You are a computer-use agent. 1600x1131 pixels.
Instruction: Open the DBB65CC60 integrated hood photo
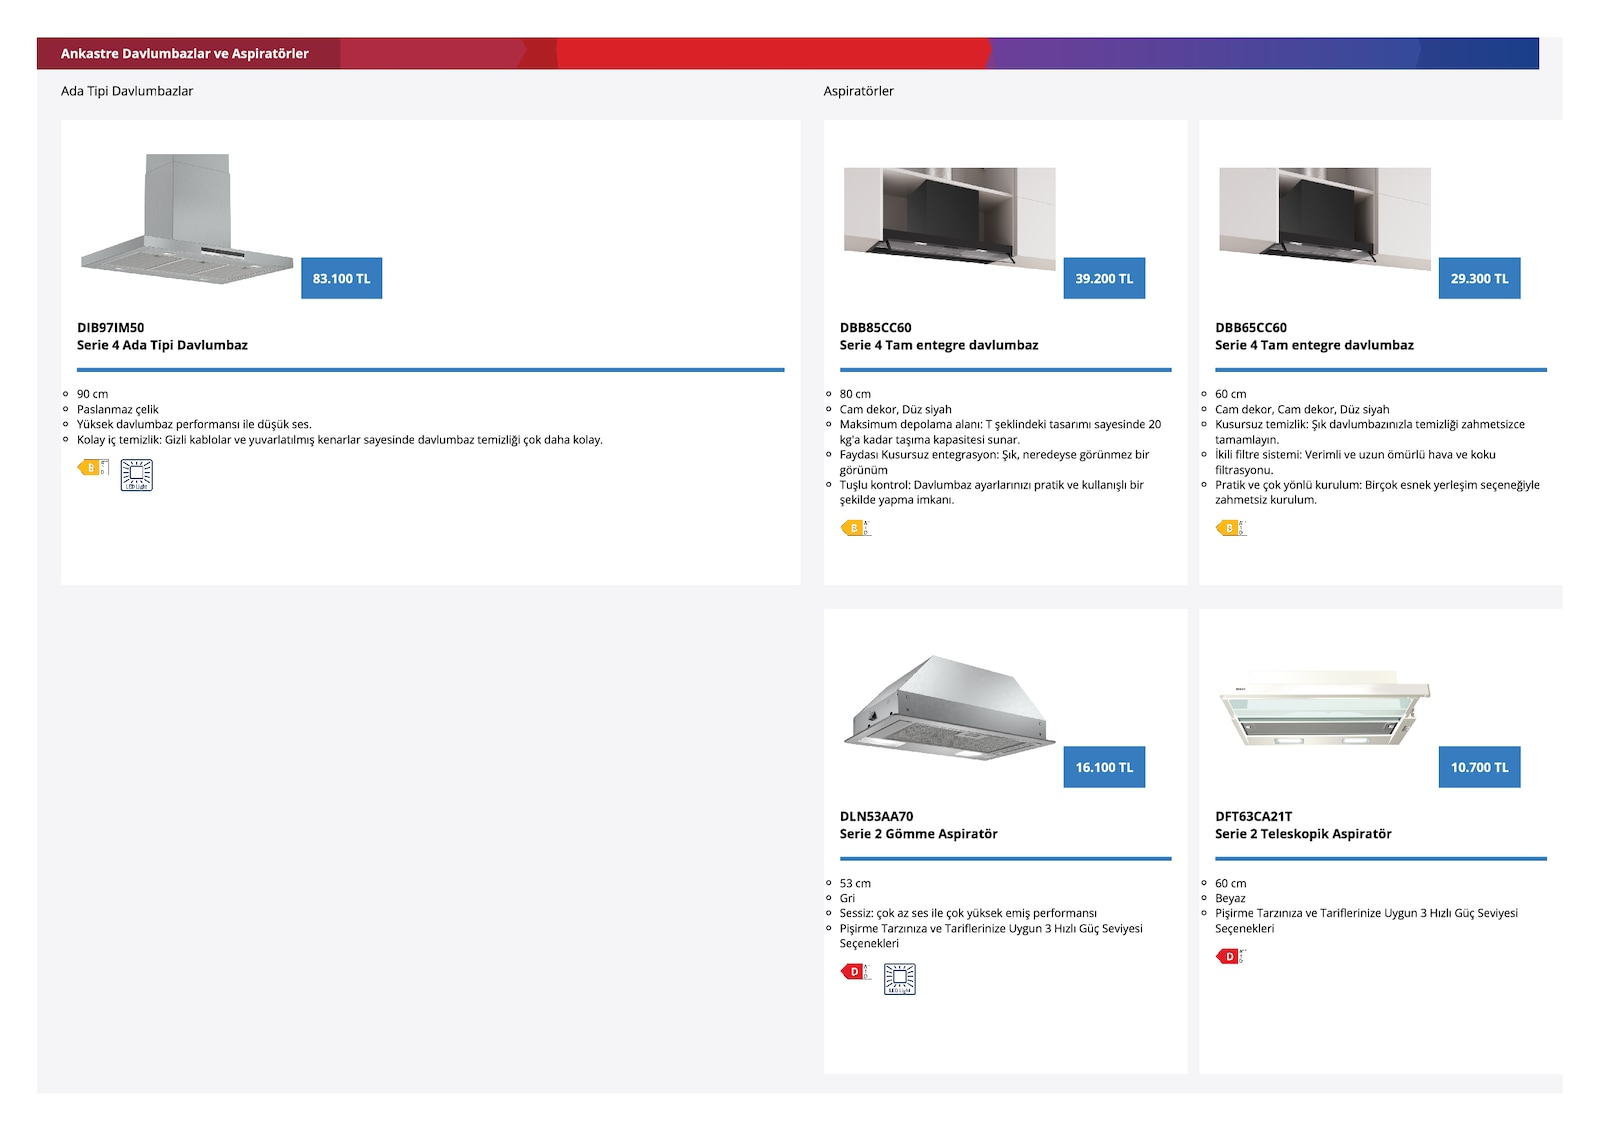tap(1325, 217)
